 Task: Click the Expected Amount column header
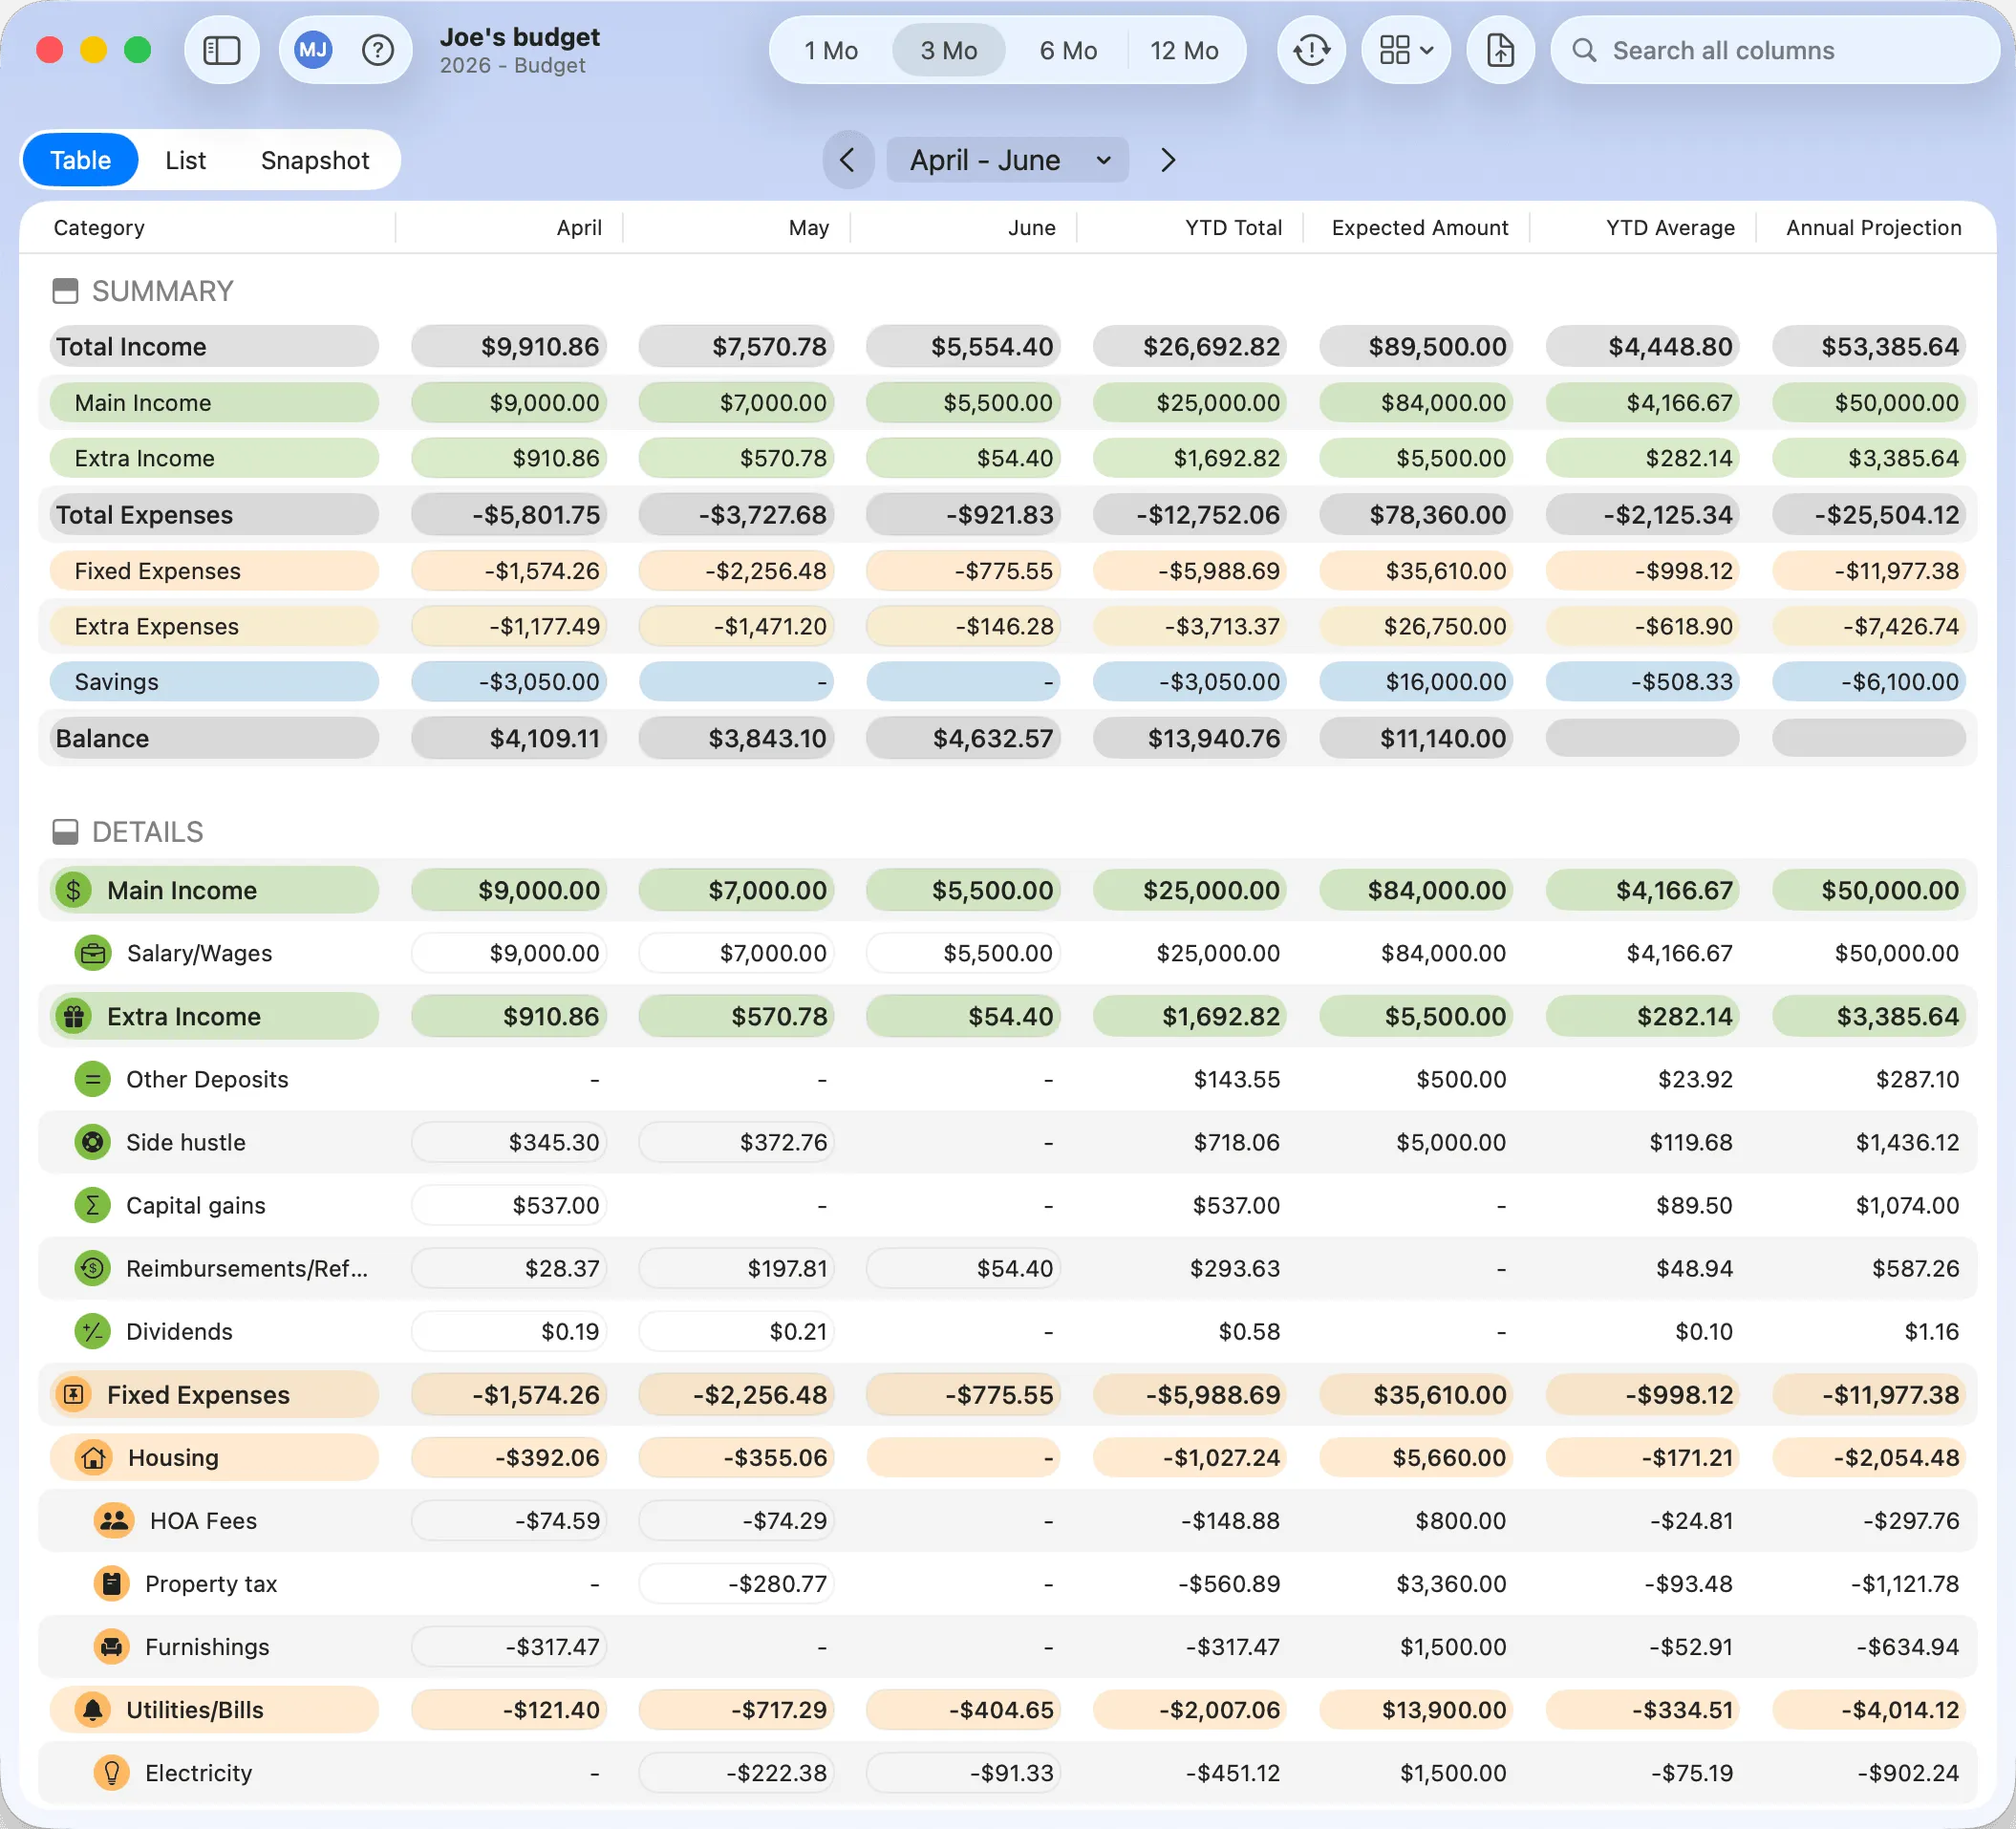click(1420, 228)
